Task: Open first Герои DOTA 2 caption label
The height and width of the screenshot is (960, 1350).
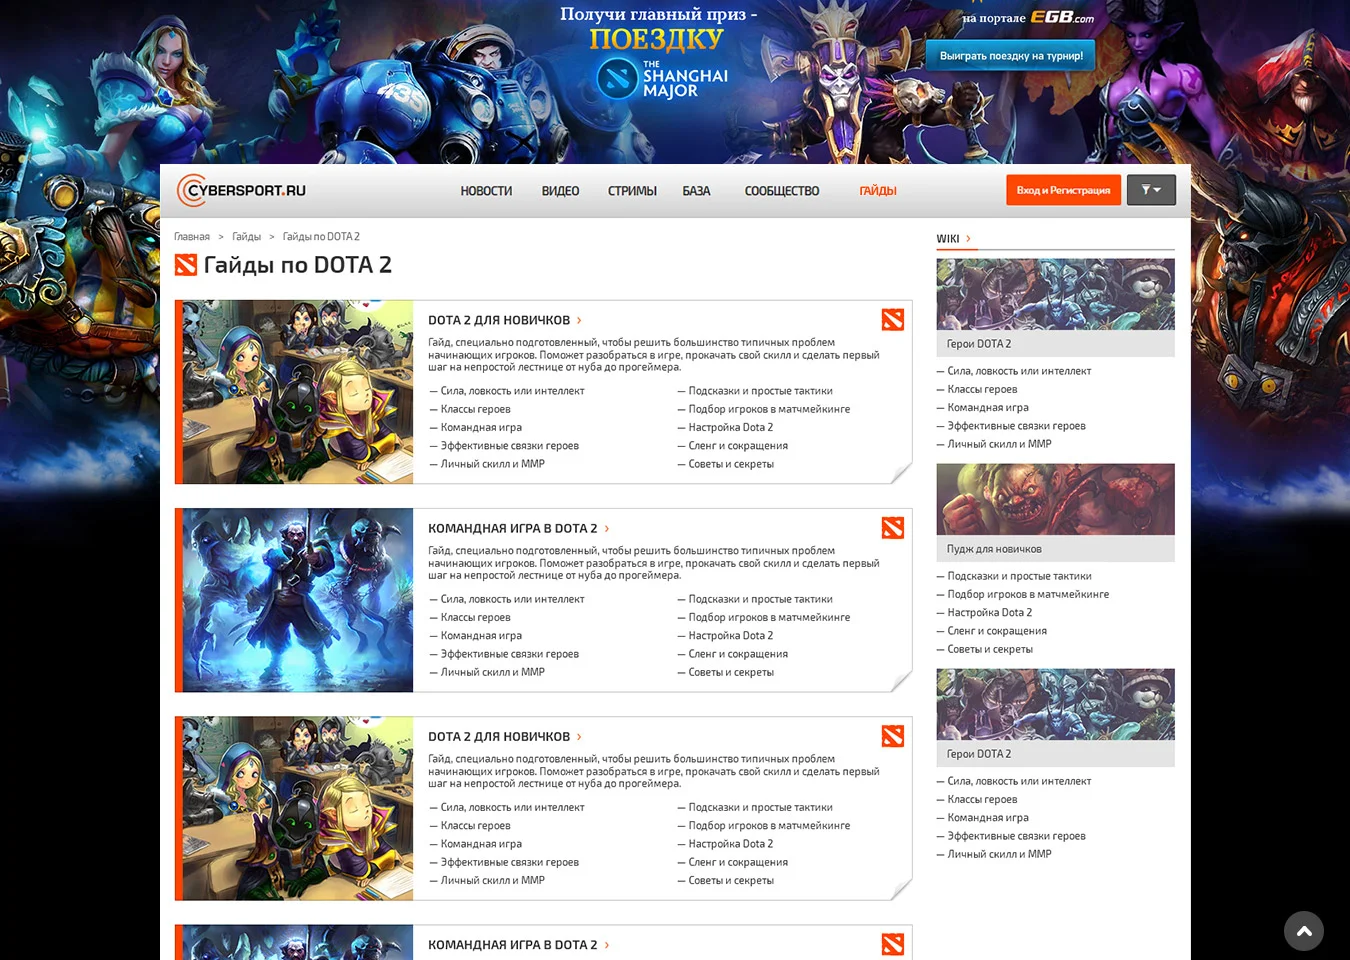Action: tap(979, 344)
